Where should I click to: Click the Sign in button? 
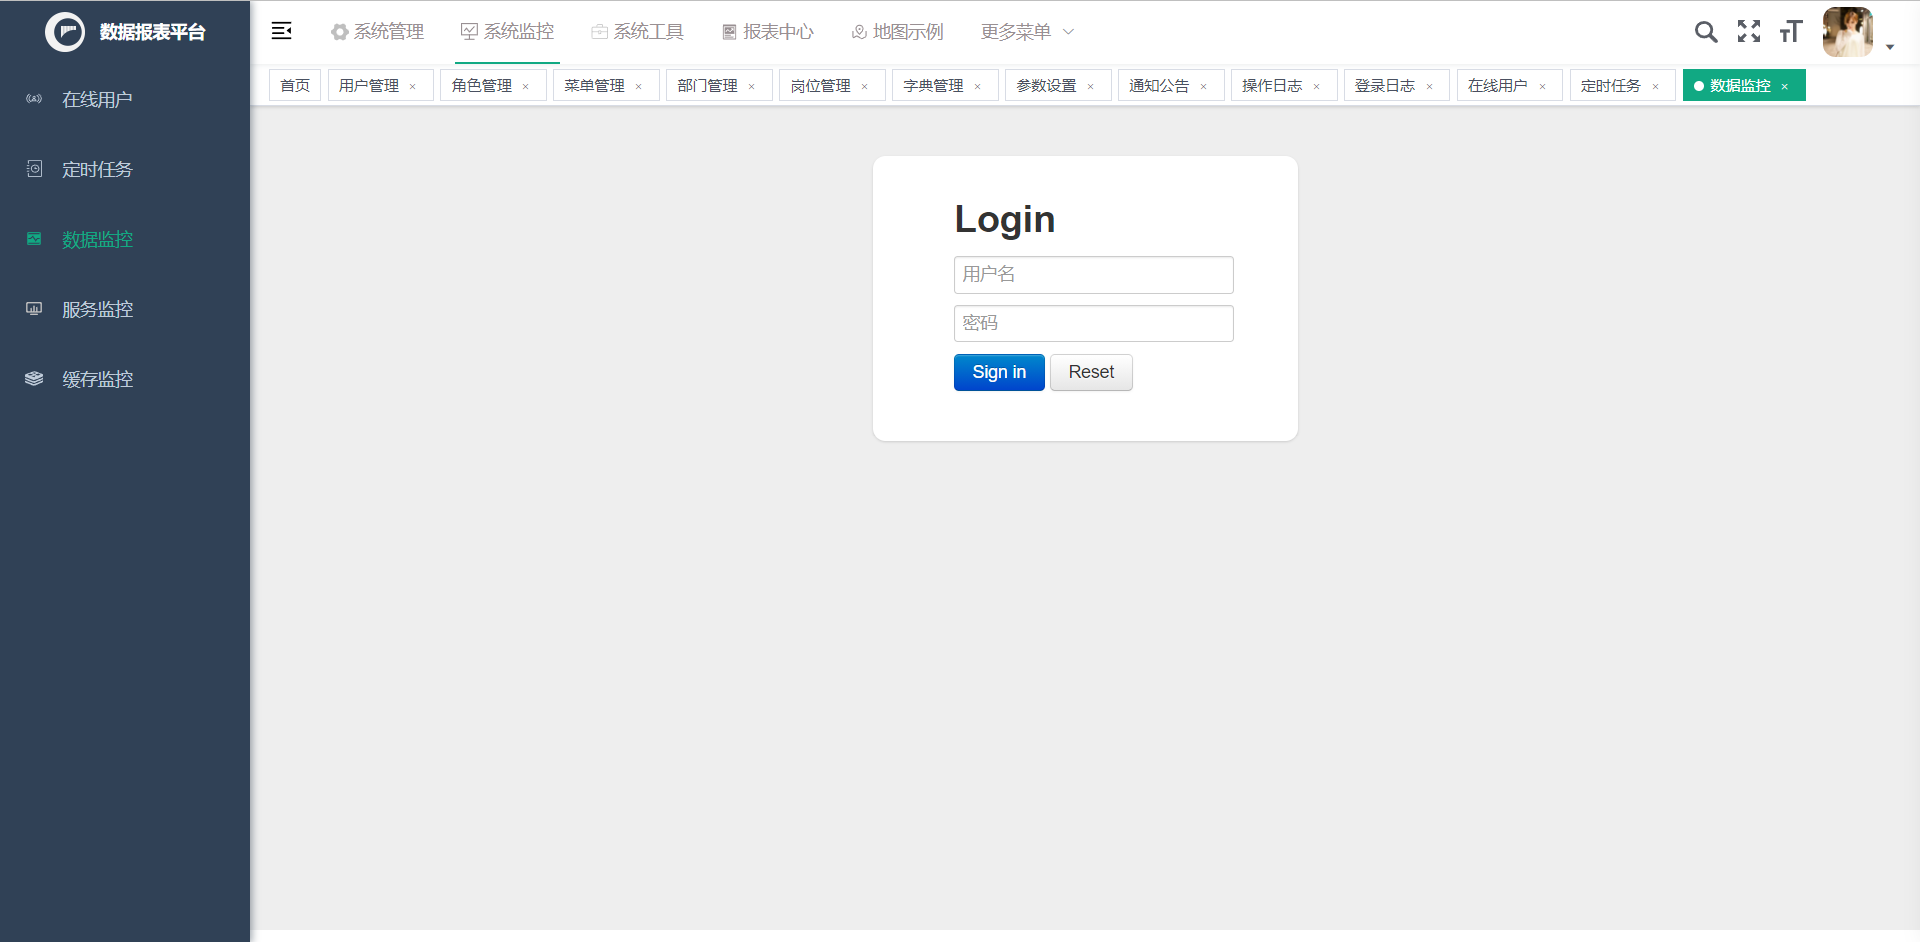[x=998, y=371]
